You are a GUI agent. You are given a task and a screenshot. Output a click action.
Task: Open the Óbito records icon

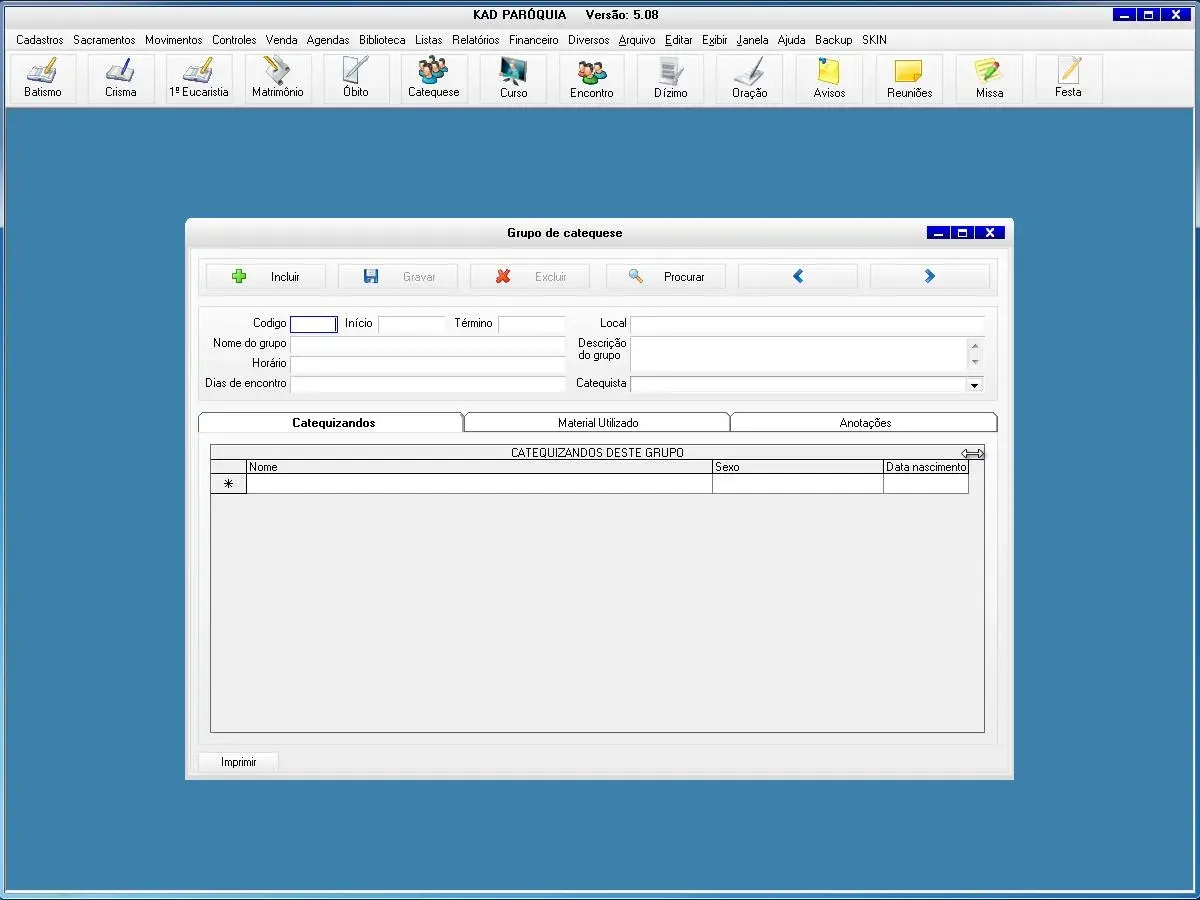[x=356, y=79]
